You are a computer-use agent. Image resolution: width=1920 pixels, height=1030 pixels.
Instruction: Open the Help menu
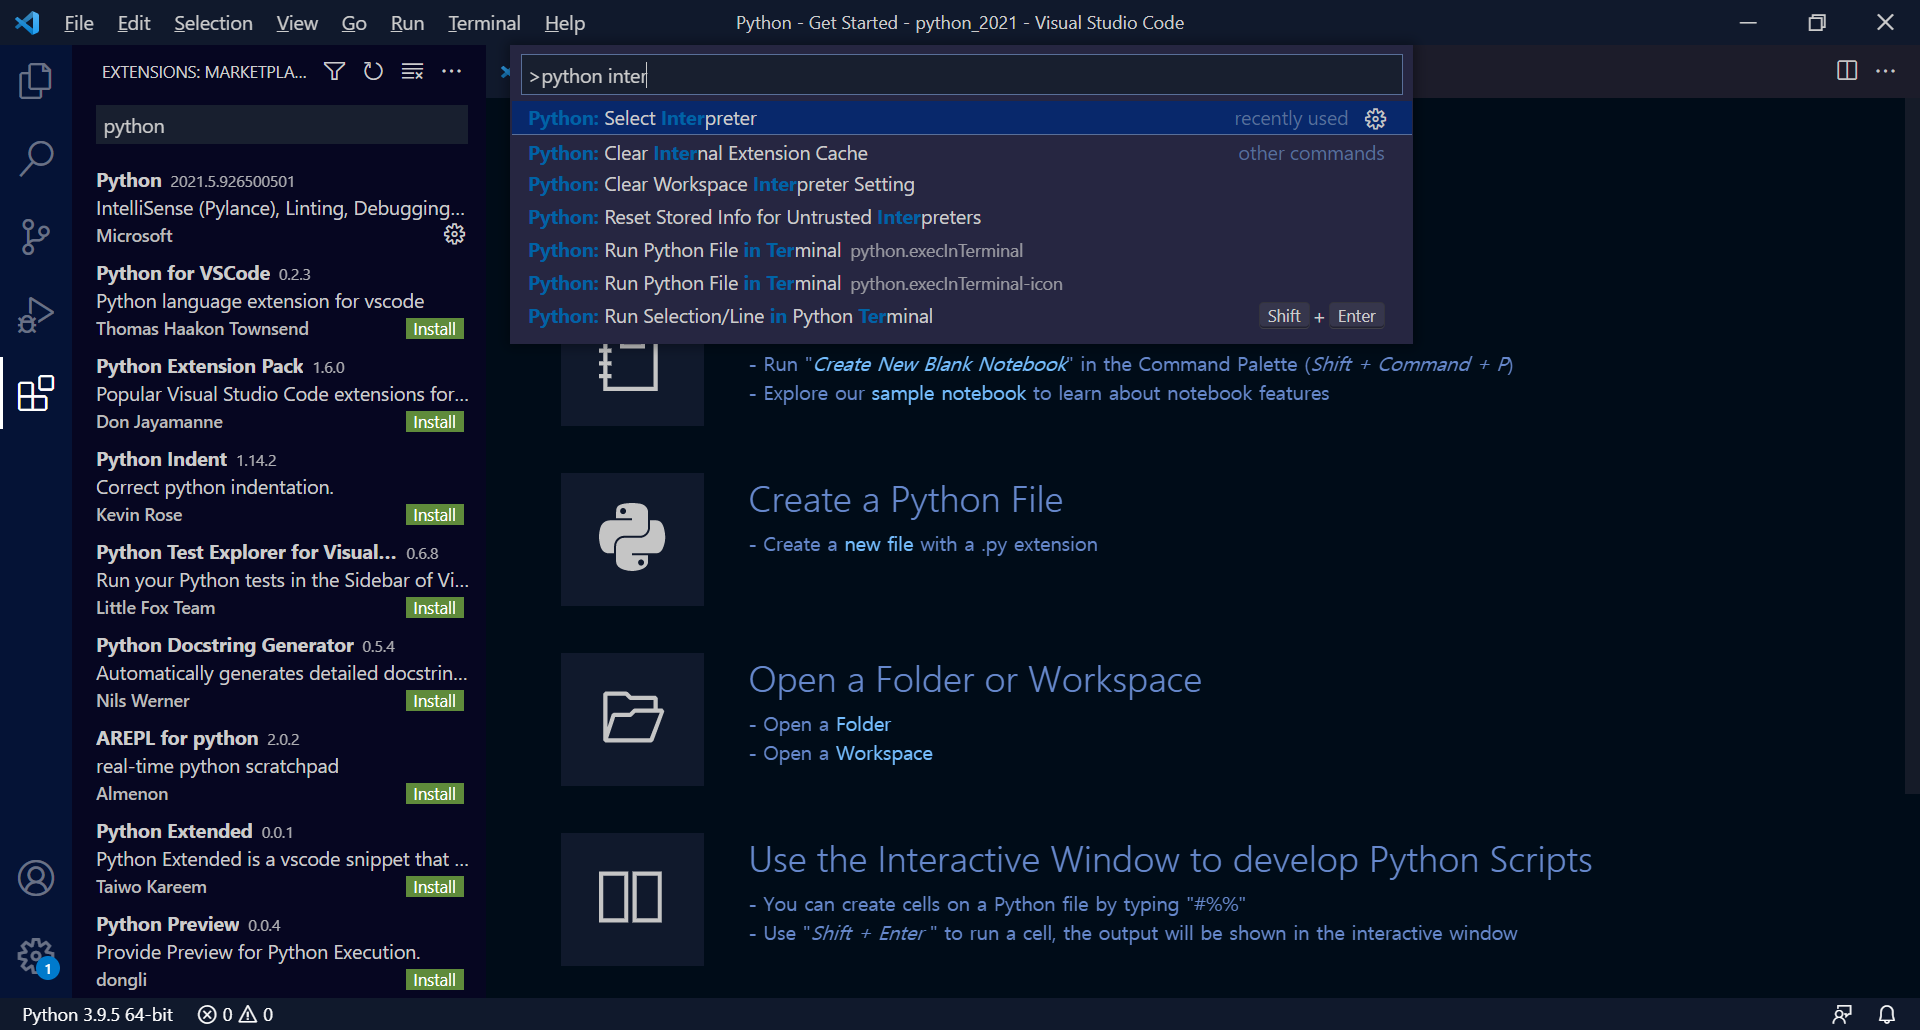pos(565,23)
